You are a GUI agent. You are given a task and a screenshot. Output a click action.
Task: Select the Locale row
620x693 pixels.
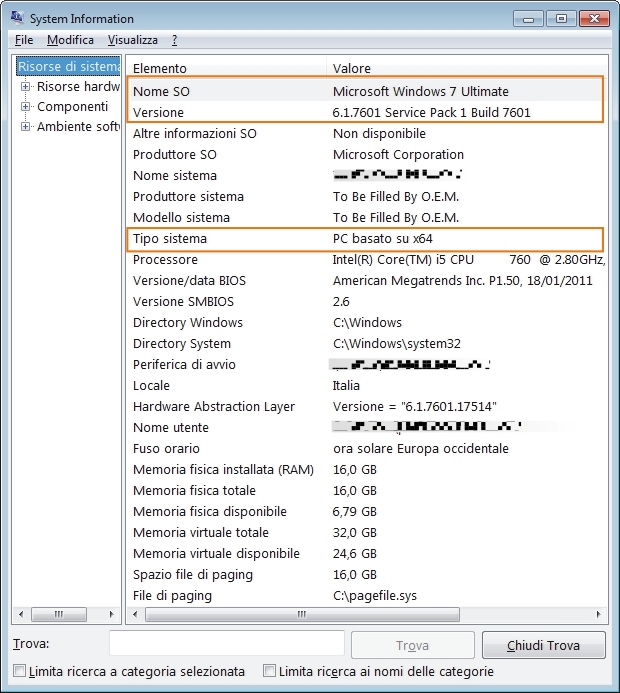coord(366,385)
